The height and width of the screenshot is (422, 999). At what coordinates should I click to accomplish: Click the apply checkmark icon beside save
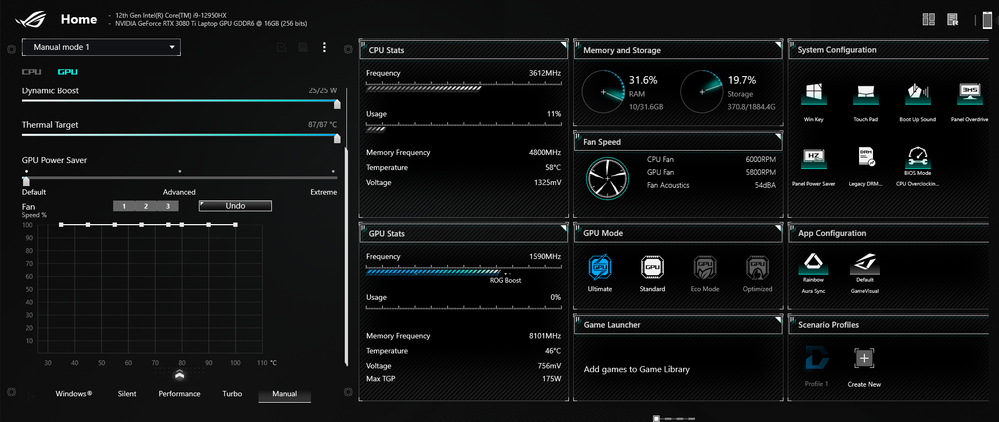282,47
